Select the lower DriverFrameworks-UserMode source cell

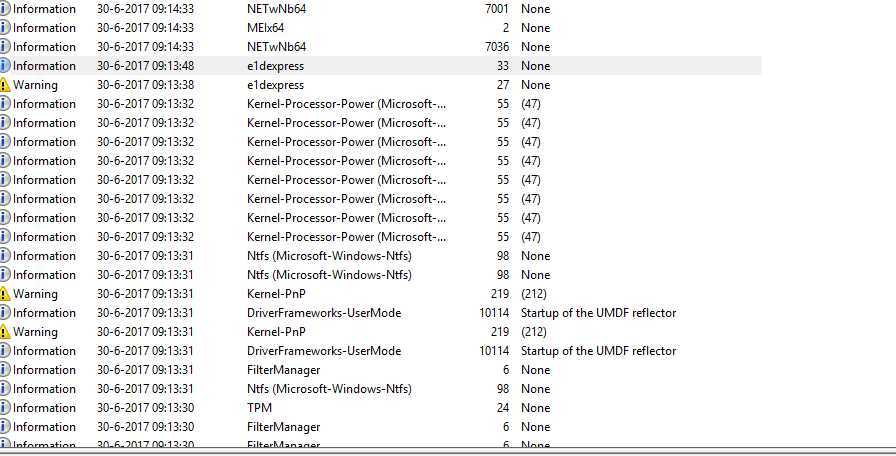coord(324,351)
